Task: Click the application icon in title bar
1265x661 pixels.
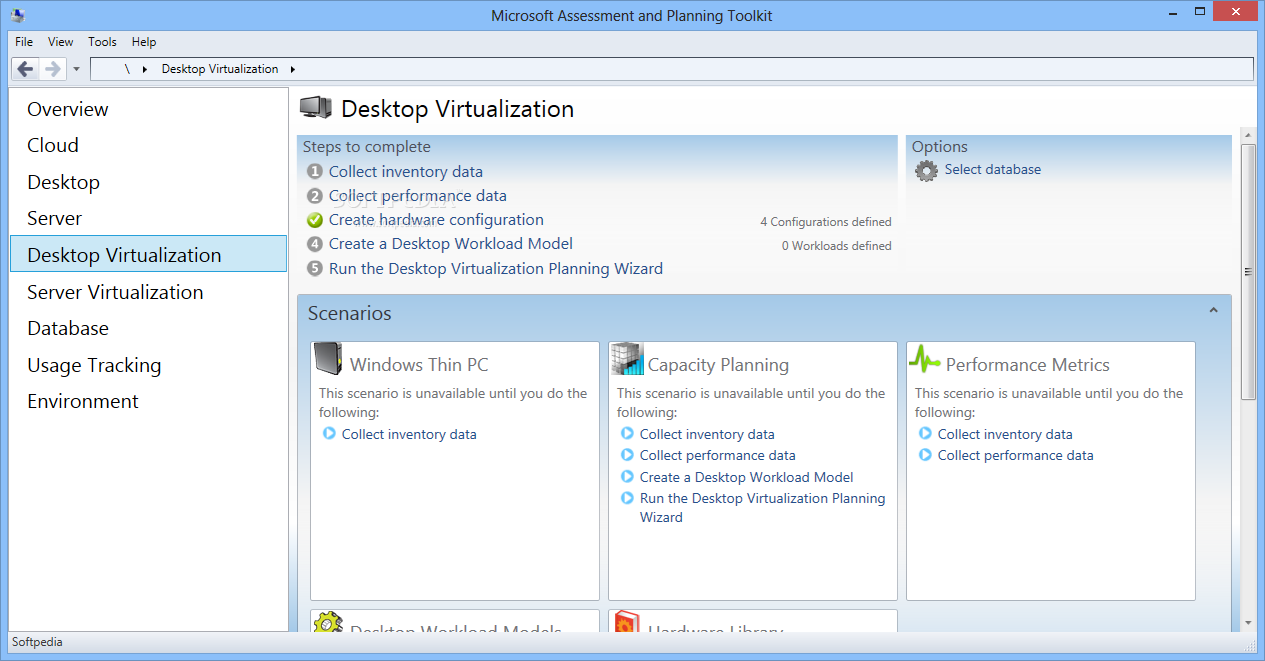Action: (18, 15)
